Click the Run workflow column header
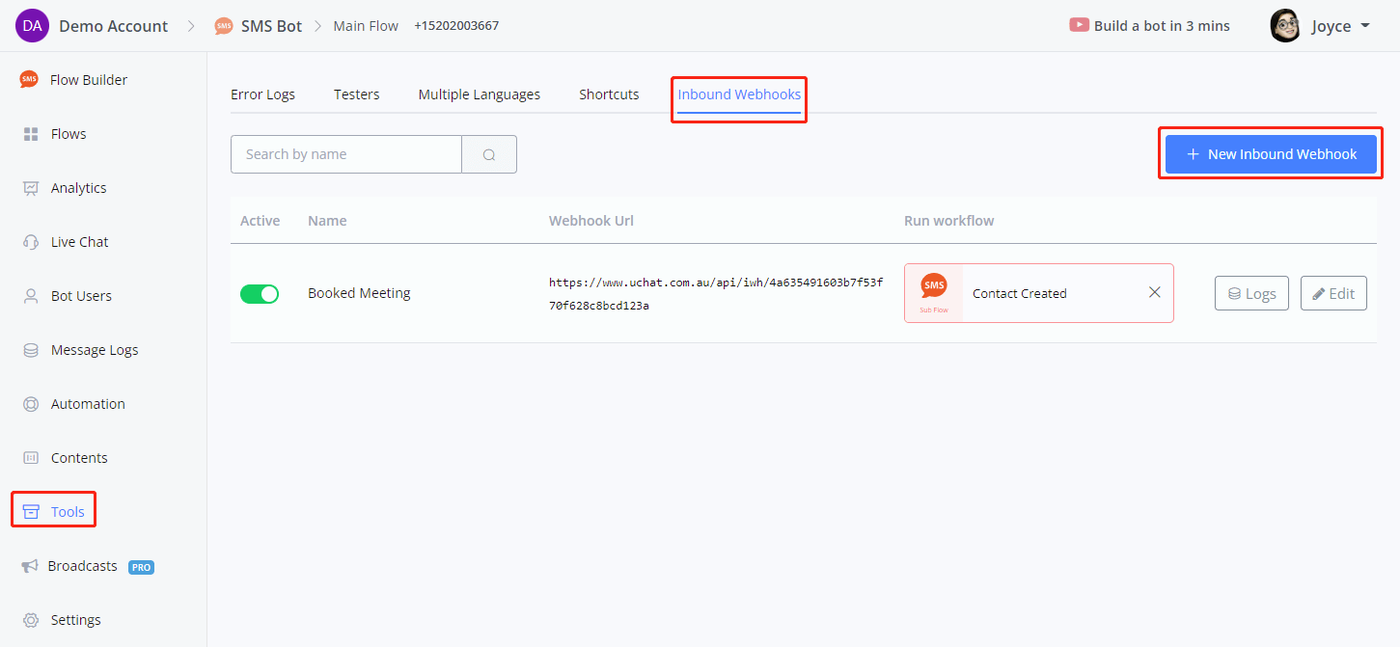The height and width of the screenshot is (647, 1400). pyautogui.click(x=949, y=220)
